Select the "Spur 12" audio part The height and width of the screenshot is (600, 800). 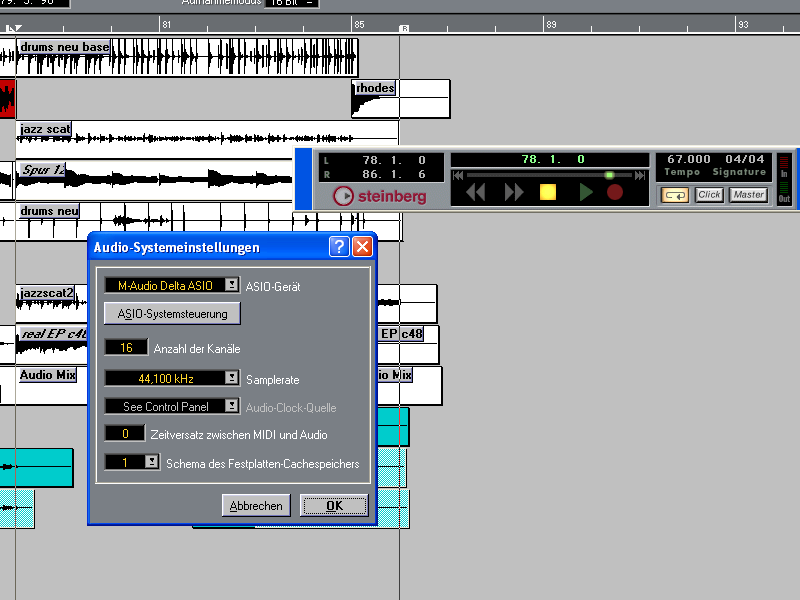pyautogui.click(x=154, y=180)
